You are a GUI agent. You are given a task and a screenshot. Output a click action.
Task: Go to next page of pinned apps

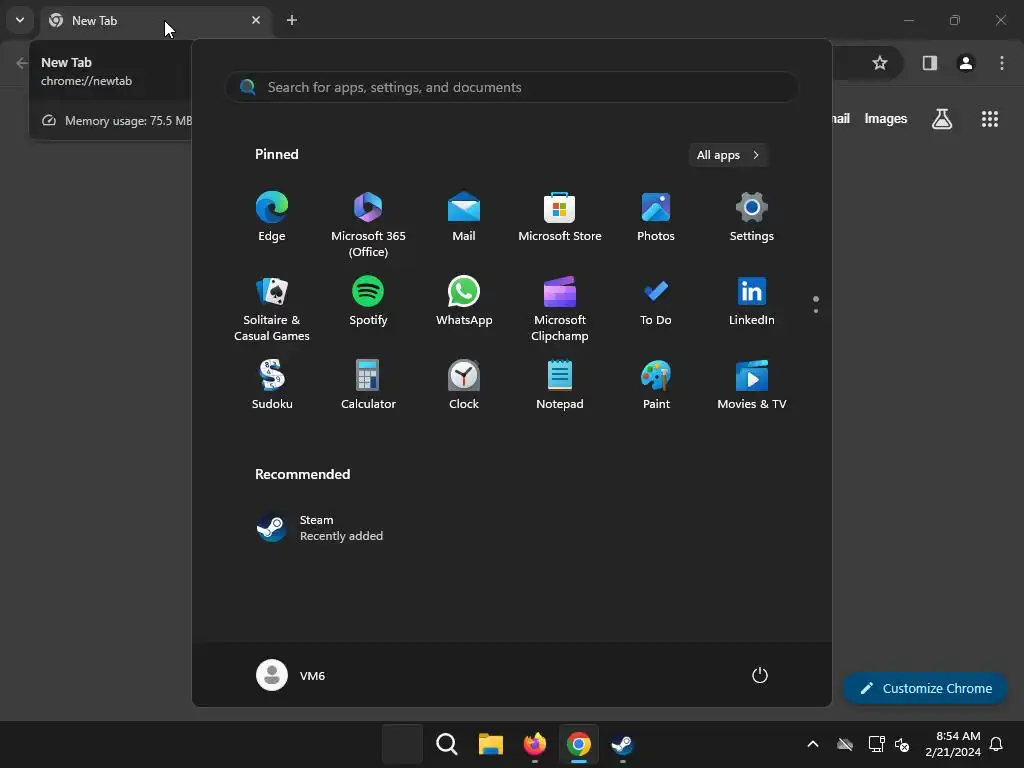click(x=816, y=311)
